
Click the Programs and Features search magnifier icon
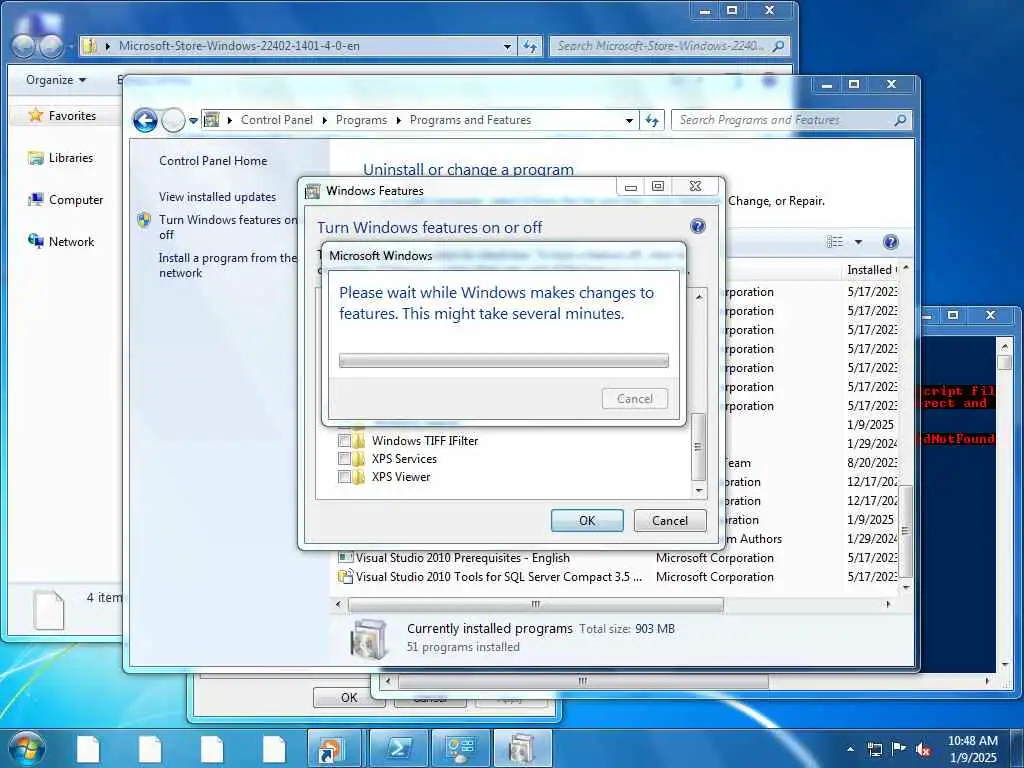(900, 120)
